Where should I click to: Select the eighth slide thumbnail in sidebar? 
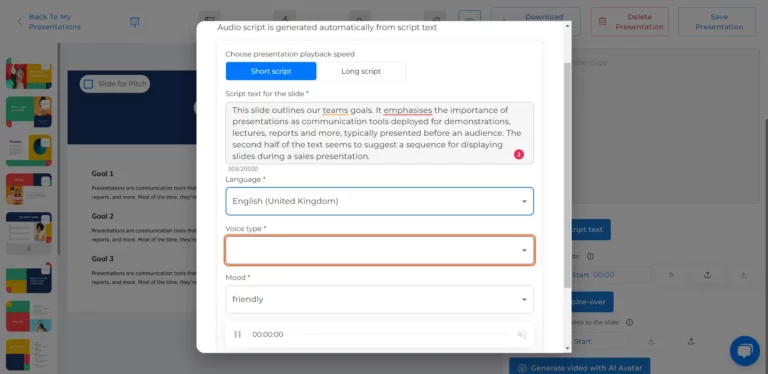[28, 354]
